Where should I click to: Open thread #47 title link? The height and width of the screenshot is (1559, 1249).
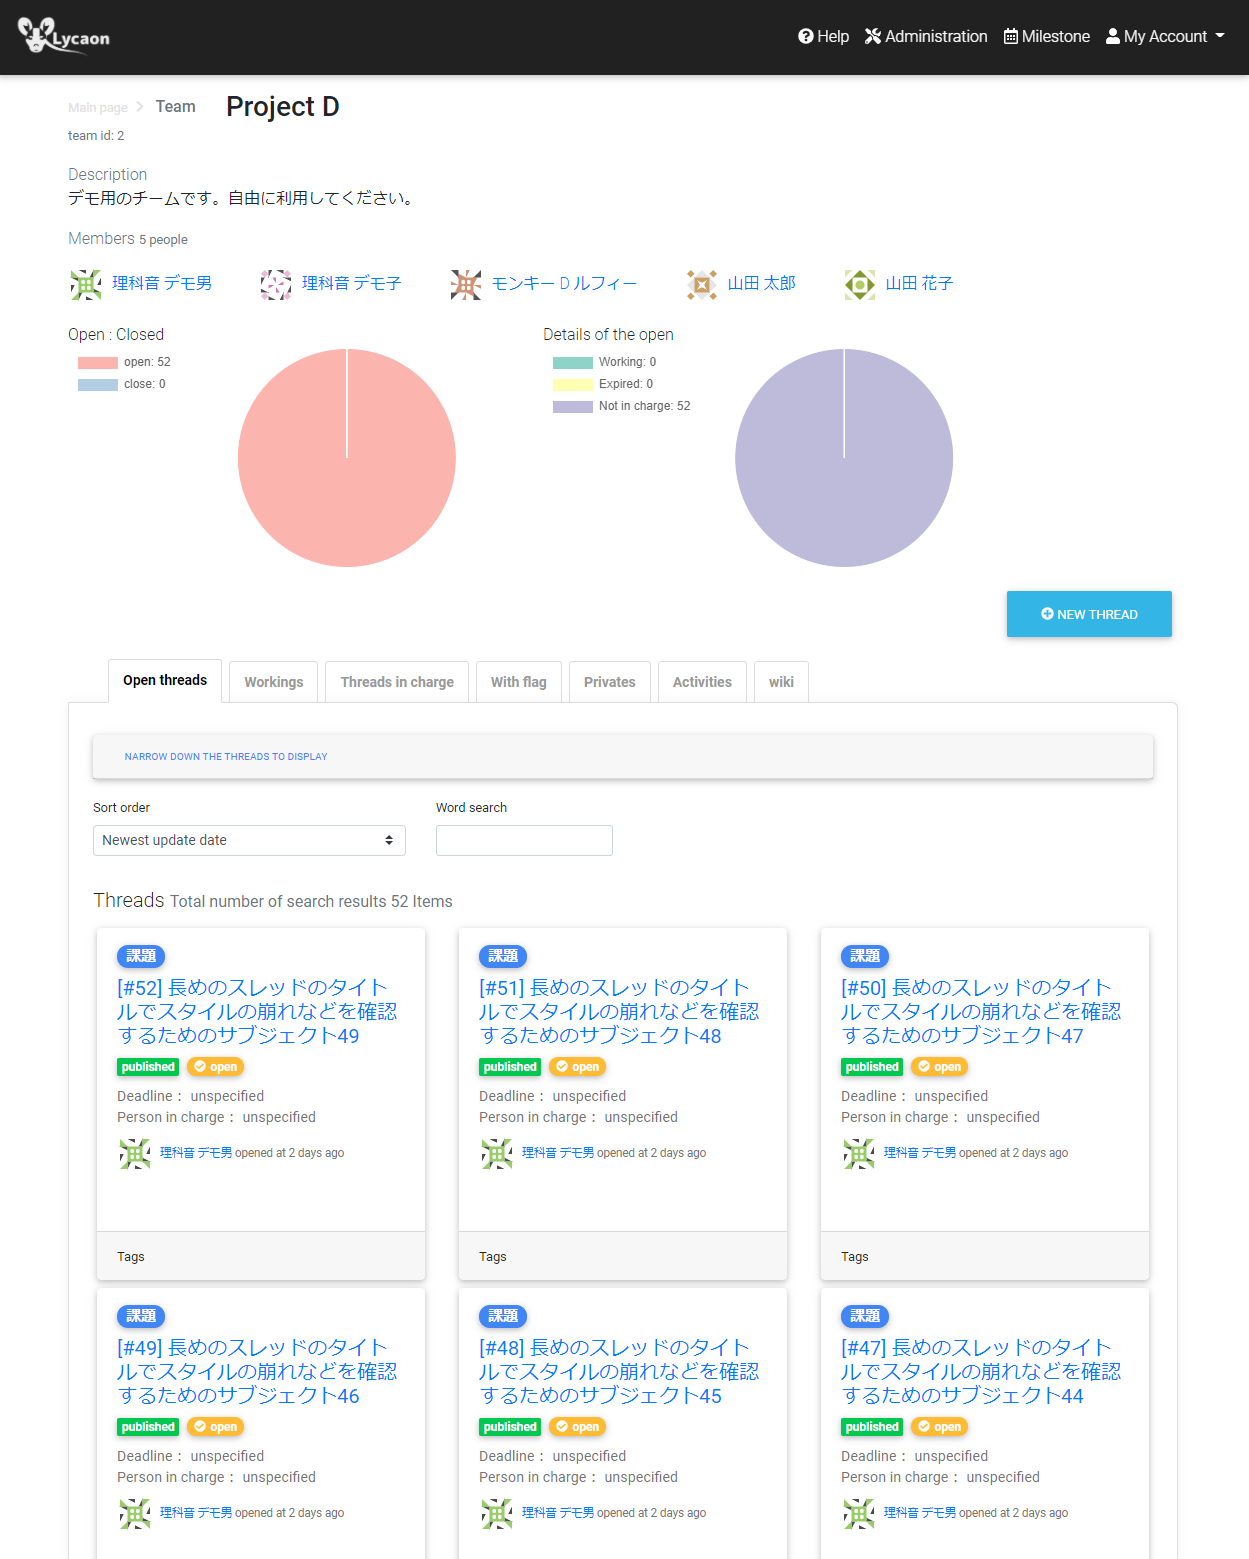(x=981, y=1371)
